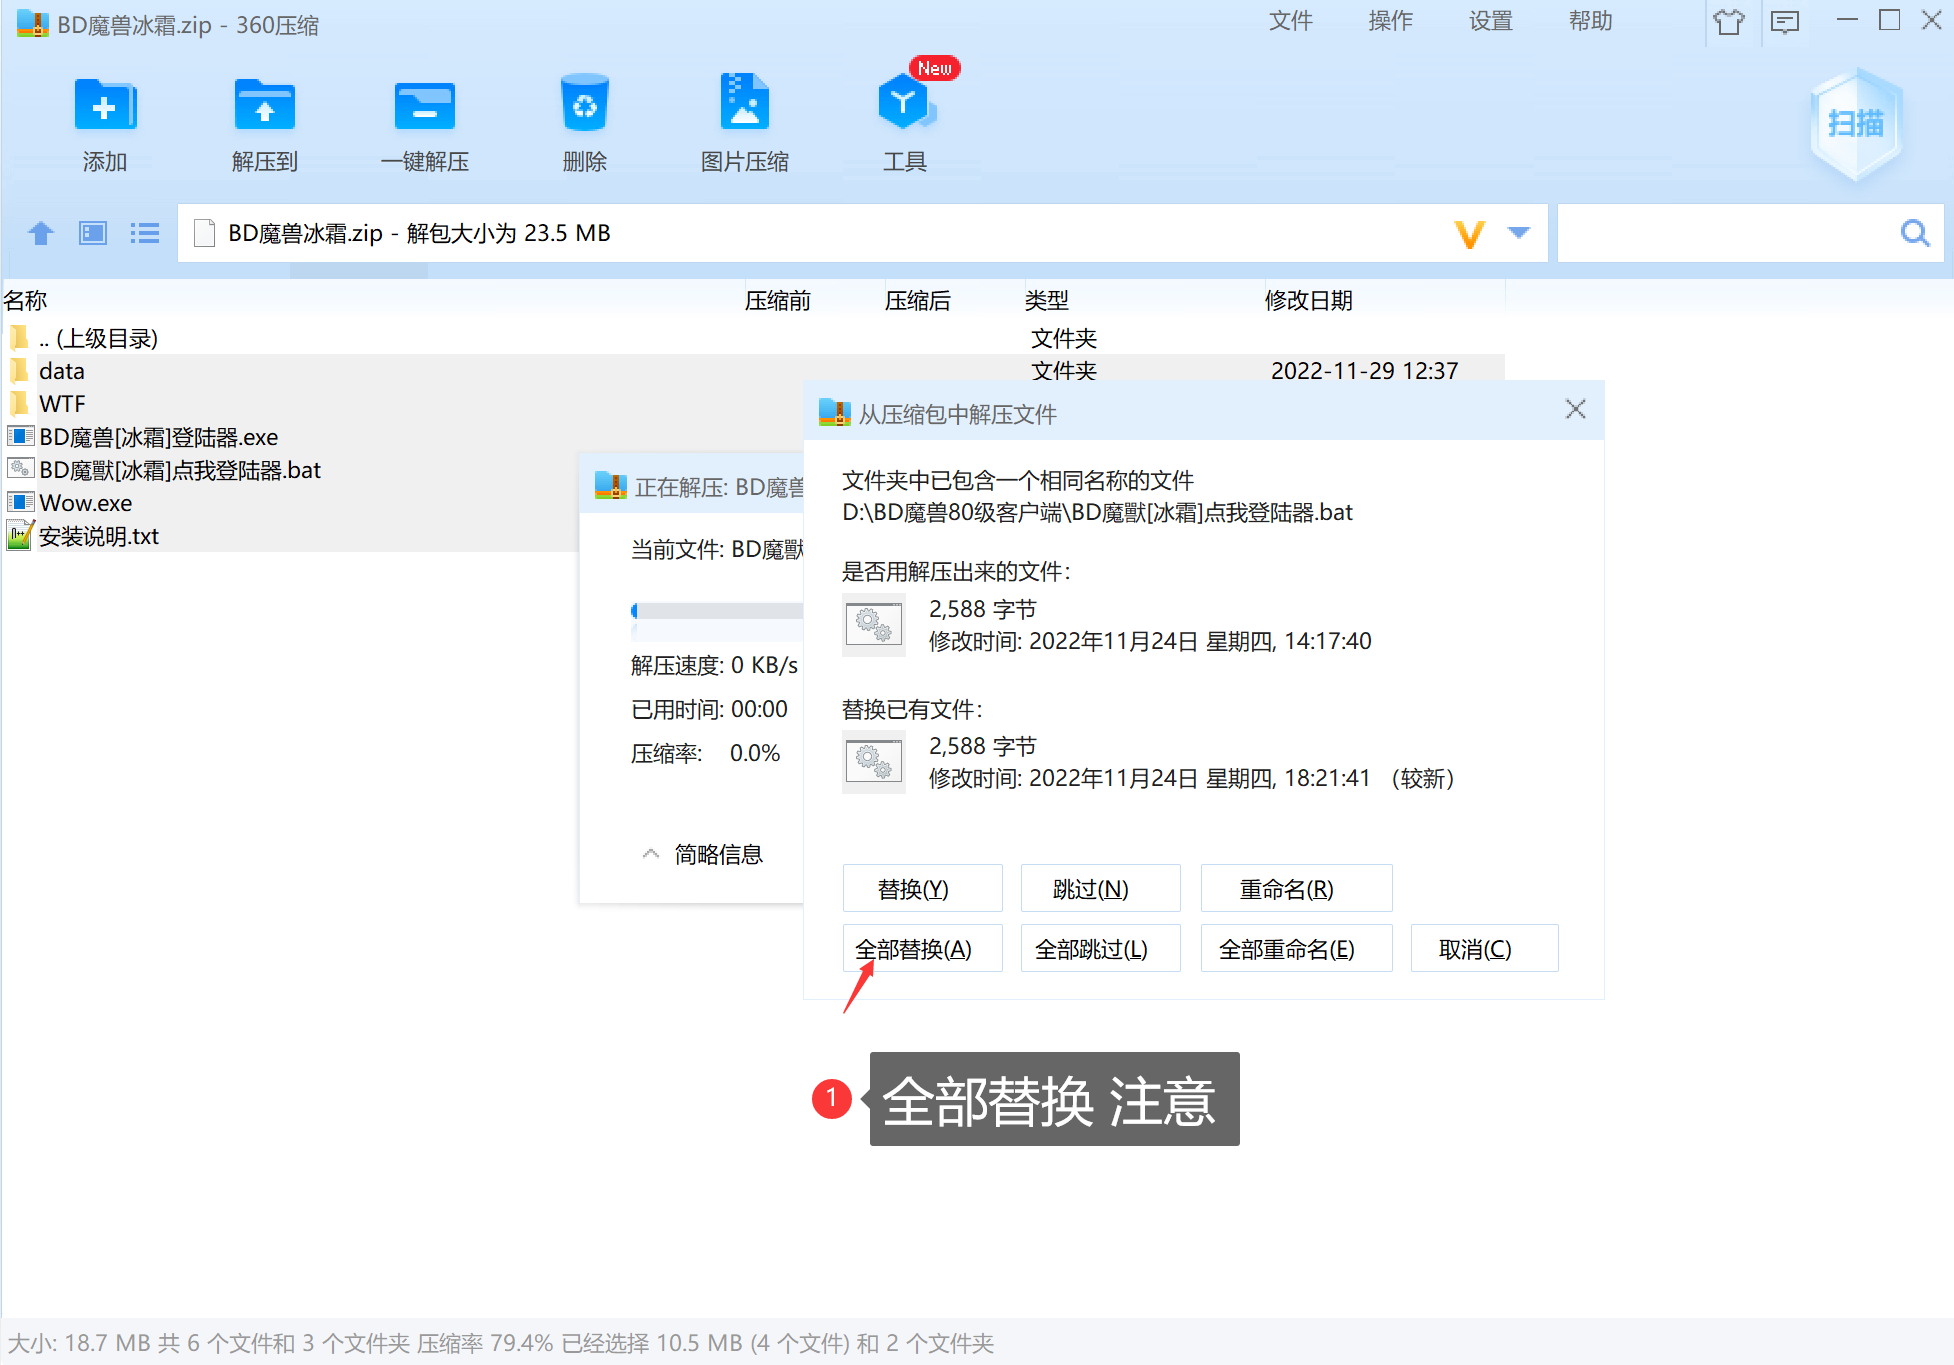The width and height of the screenshot is (1954, 1365).
Task: Click the 解压到 (Extract to) icon
Action: click(x=265, y=104)
